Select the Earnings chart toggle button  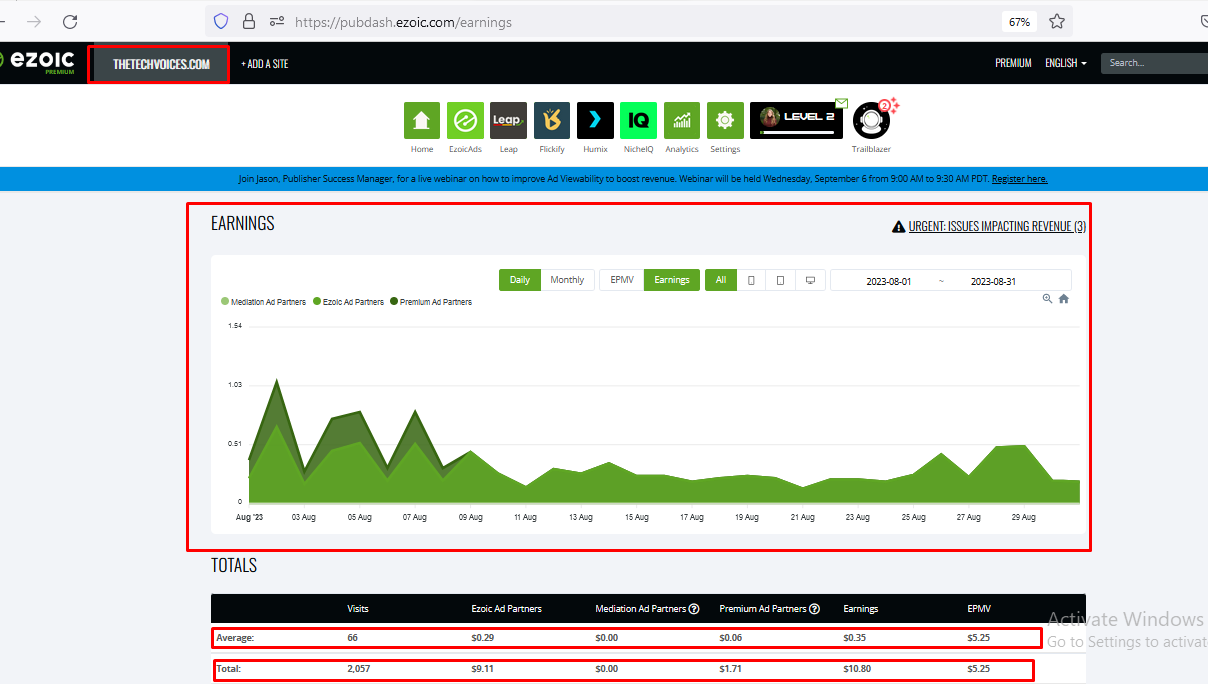pyautogui.click(x=672, y=280)
